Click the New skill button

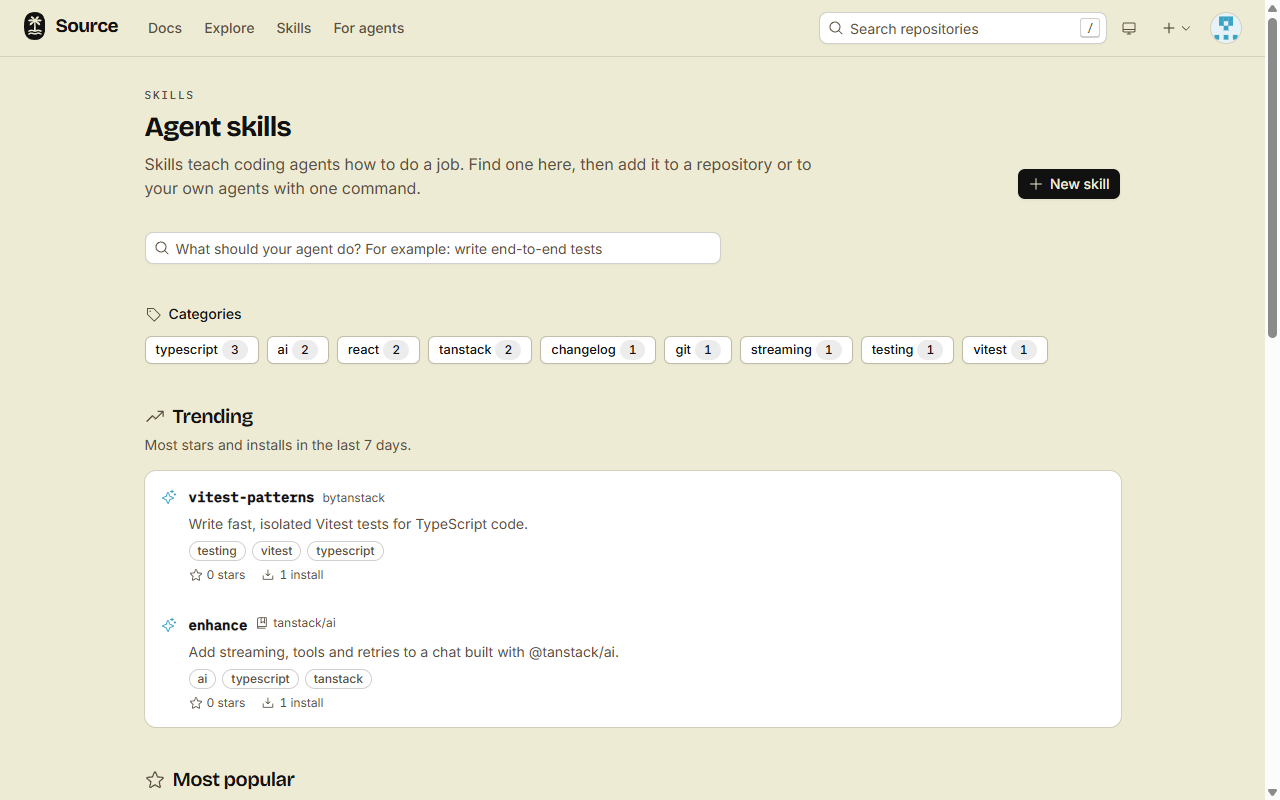pyautogui.click(x=1069, y=184)
